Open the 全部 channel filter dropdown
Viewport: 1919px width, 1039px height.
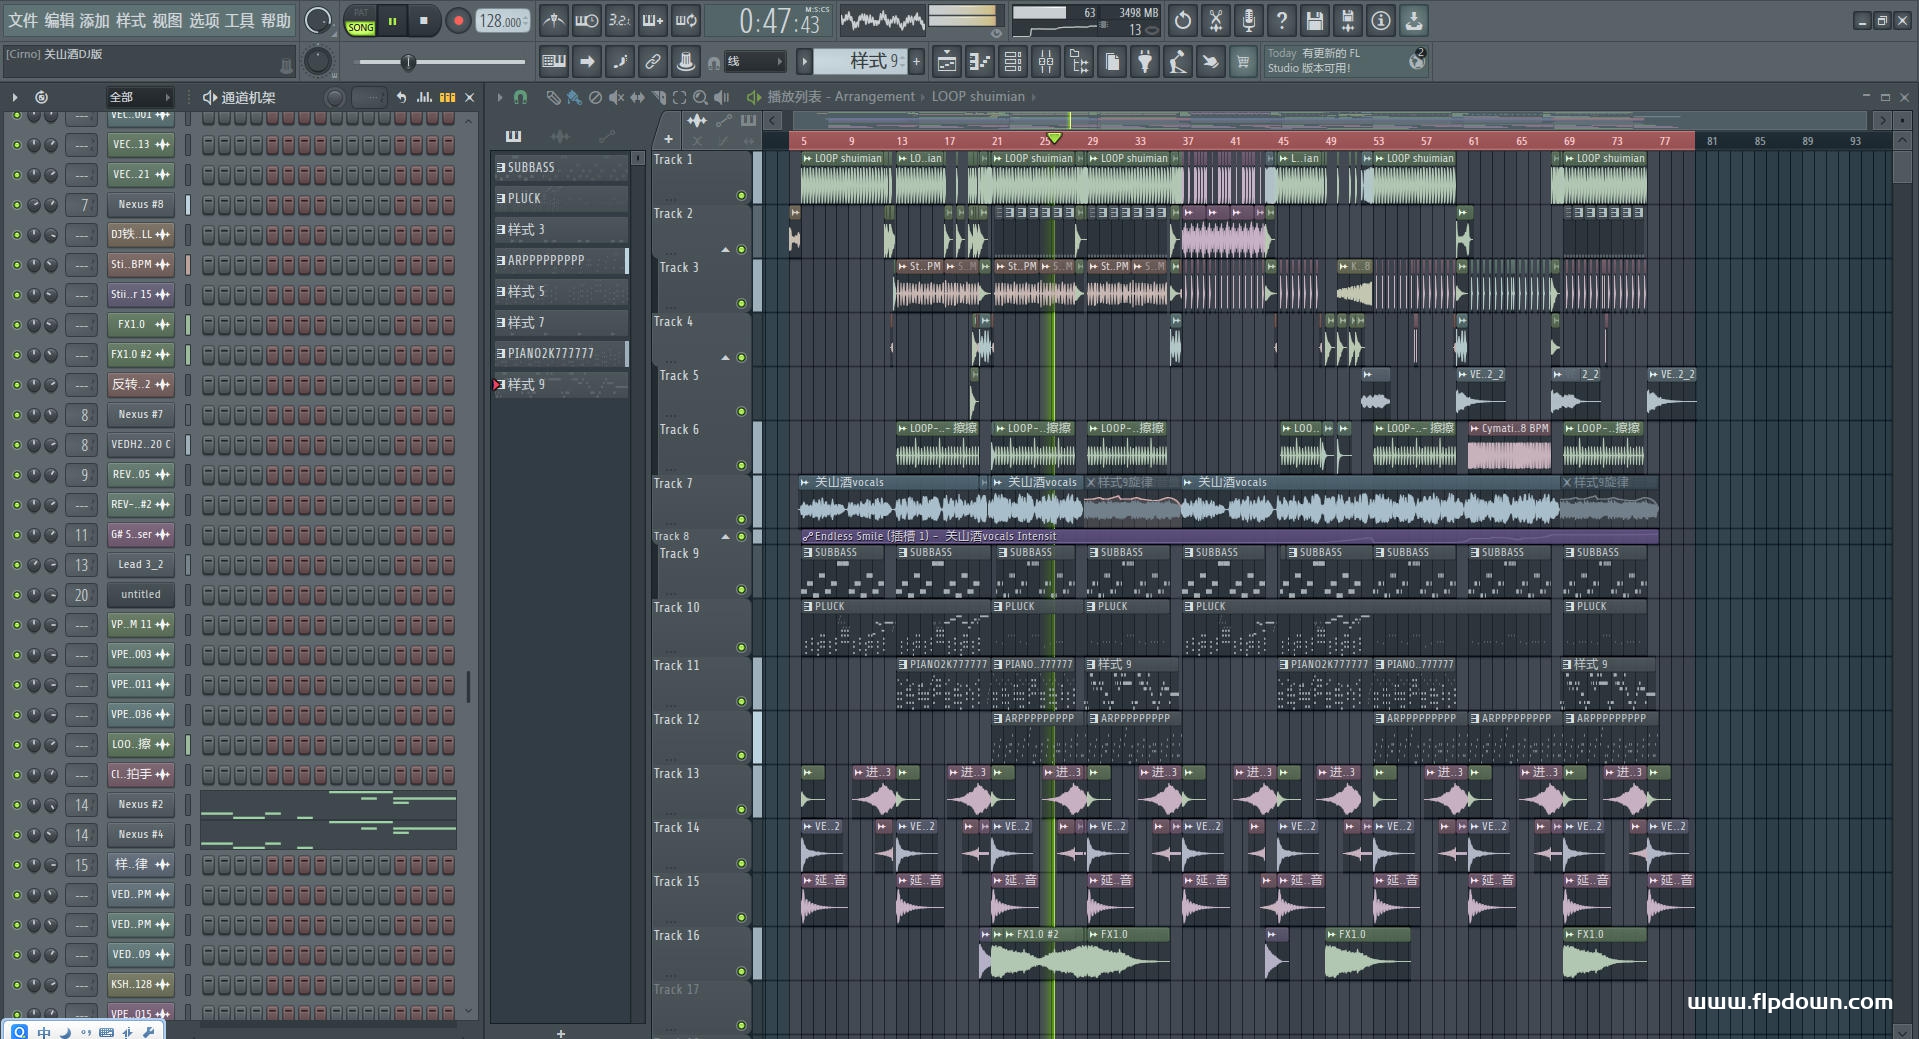139,97
